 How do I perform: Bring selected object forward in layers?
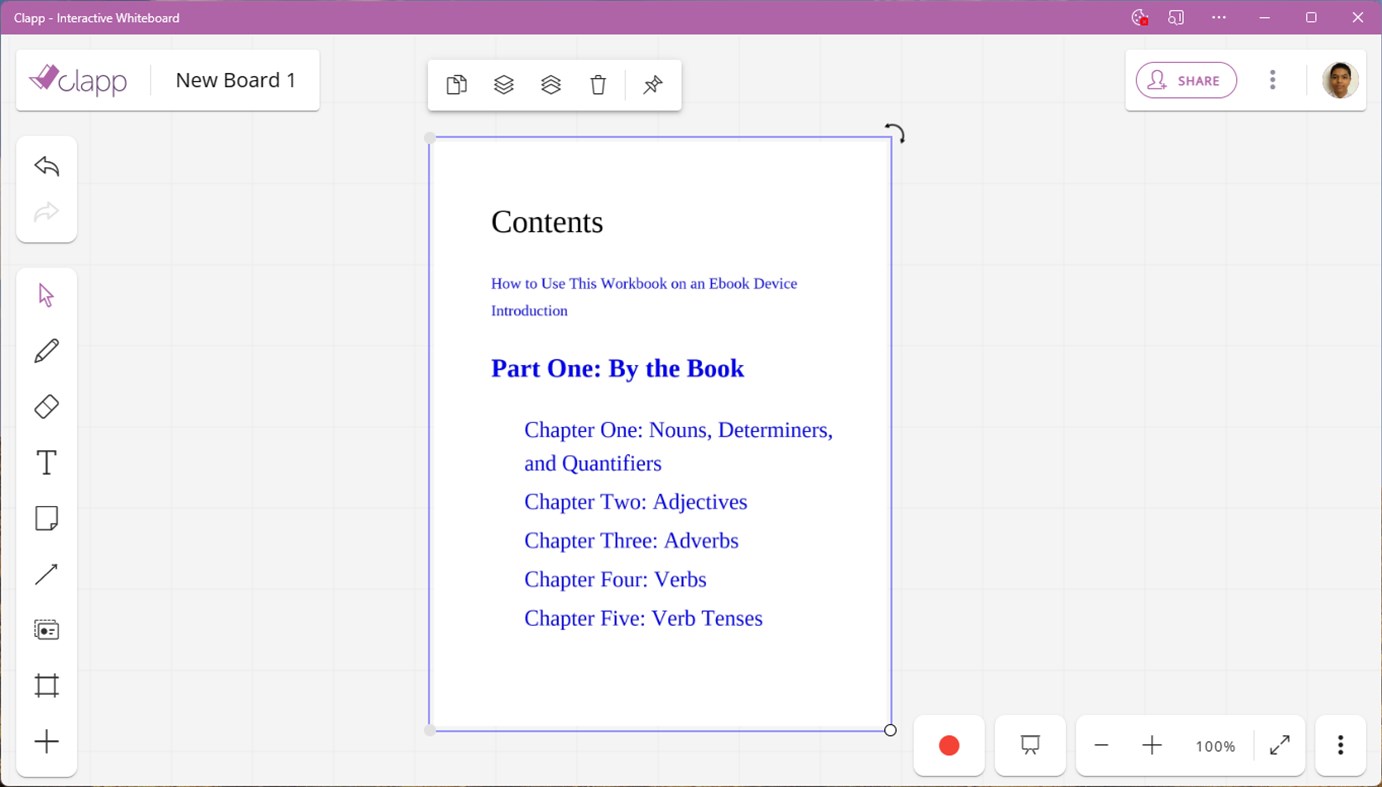[504, 84]
